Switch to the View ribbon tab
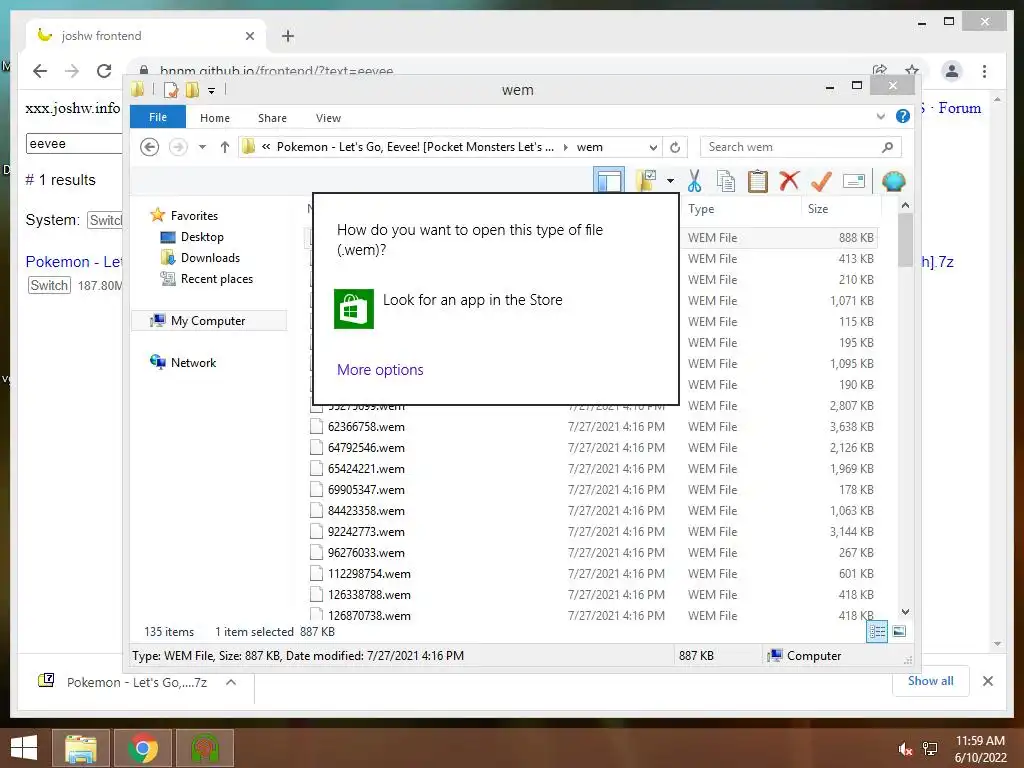1024x768 pixels. pyautogui.click(x=328, y=118)
